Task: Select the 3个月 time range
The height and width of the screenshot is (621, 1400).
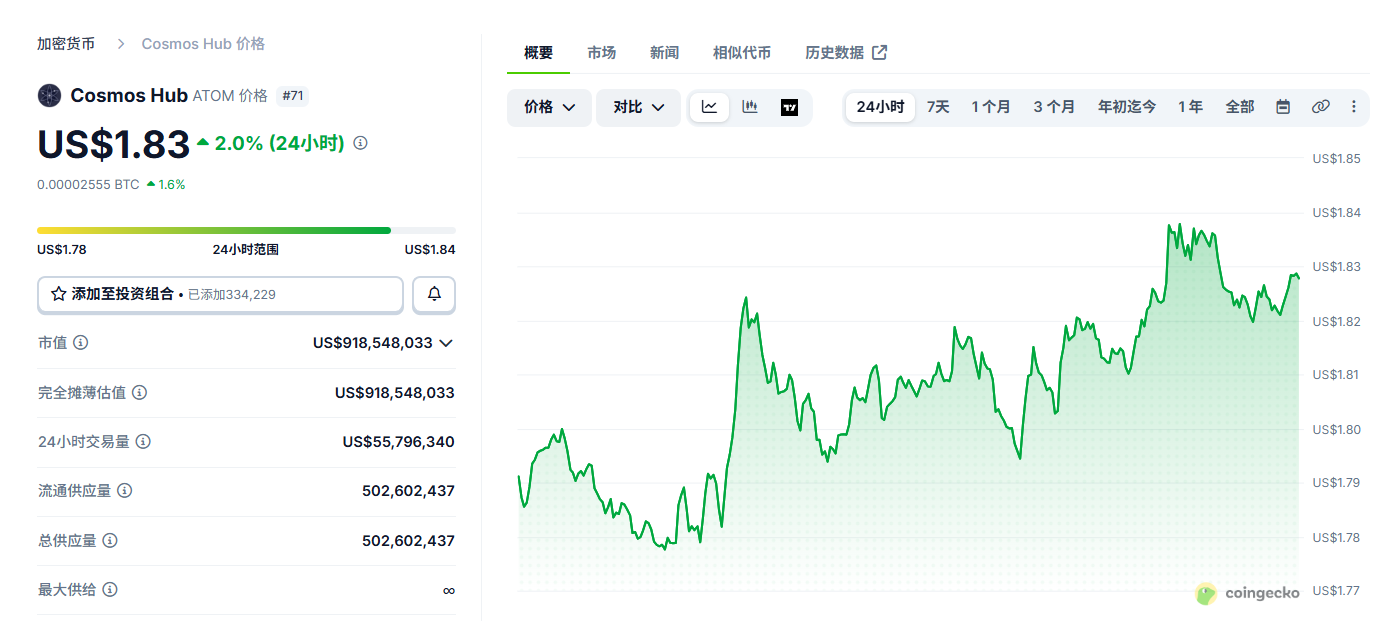Action: click(x=1054, y=107)
